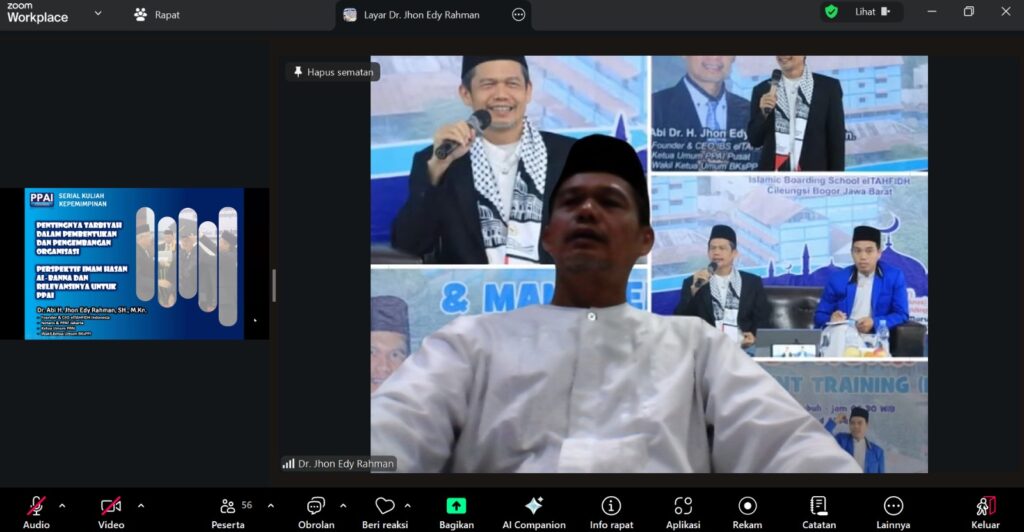The height and width of the screenshot is (532, 1024).
Task: Open the Aplikasi apps panel
Action: pos(683,512)
